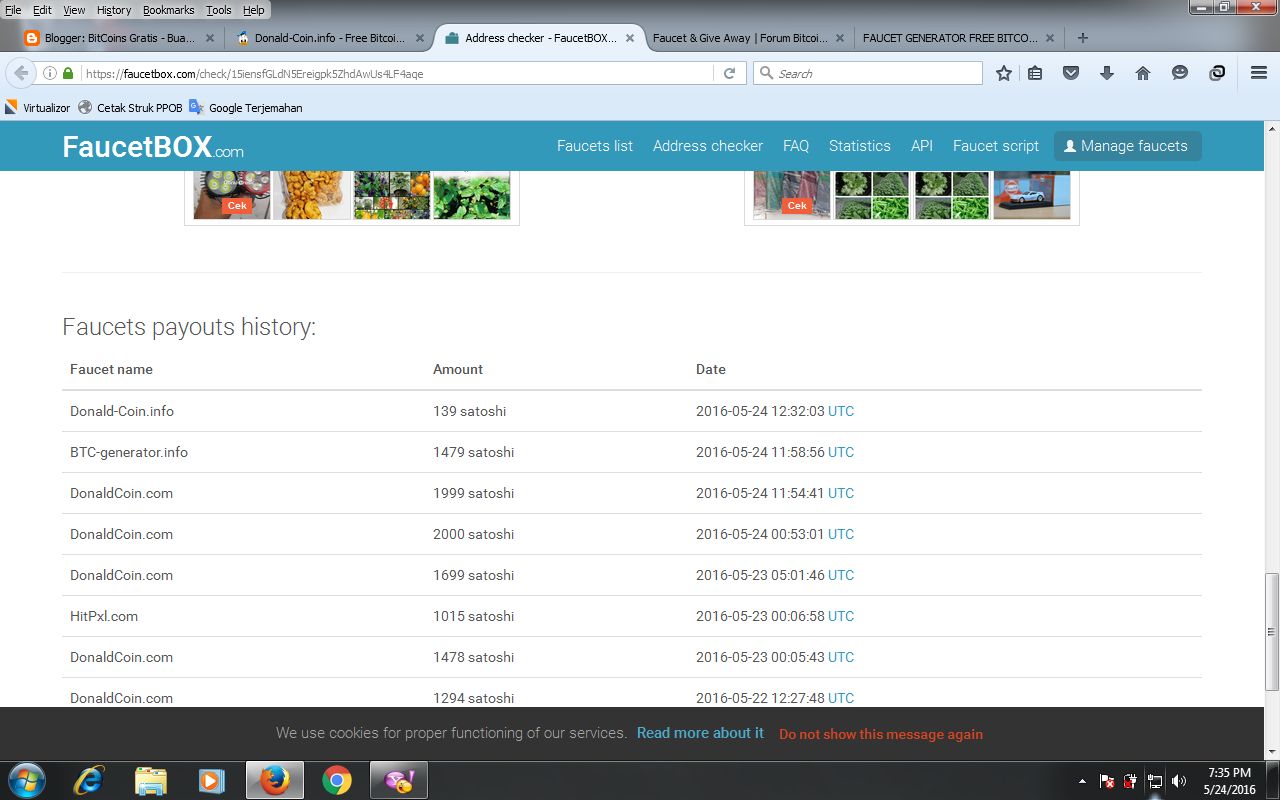The height and width of the screenshot is (800, 1280).
Task: Launch Internet Explorer from taskbar
Action: coord(89,781)
